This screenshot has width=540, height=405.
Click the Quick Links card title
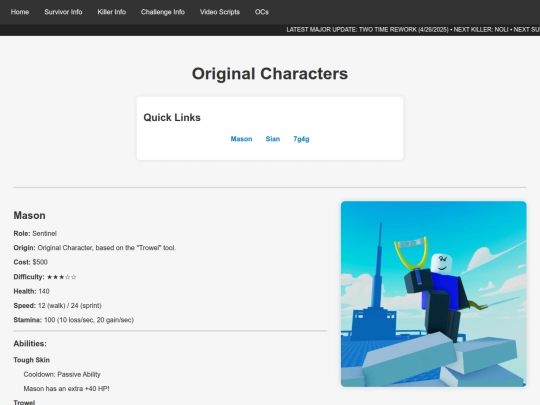172,117
